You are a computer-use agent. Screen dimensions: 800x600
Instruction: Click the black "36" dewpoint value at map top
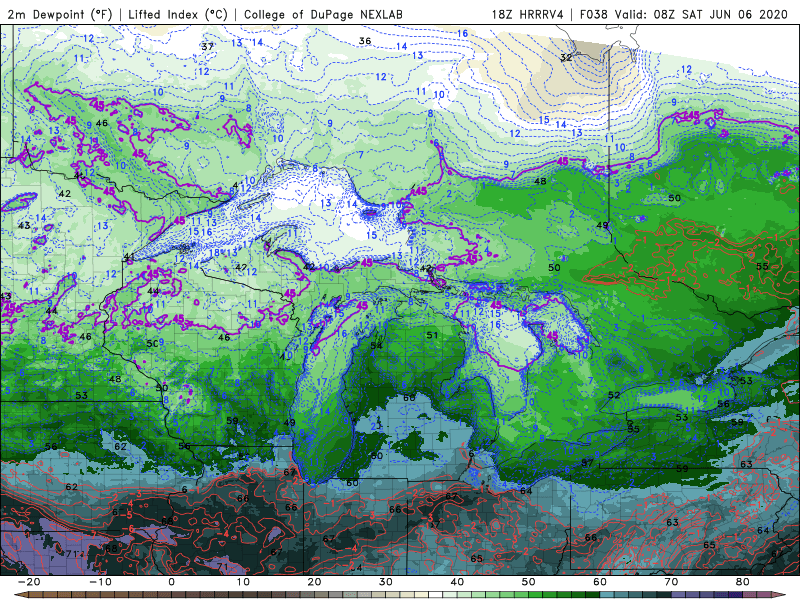coord(365,41)
